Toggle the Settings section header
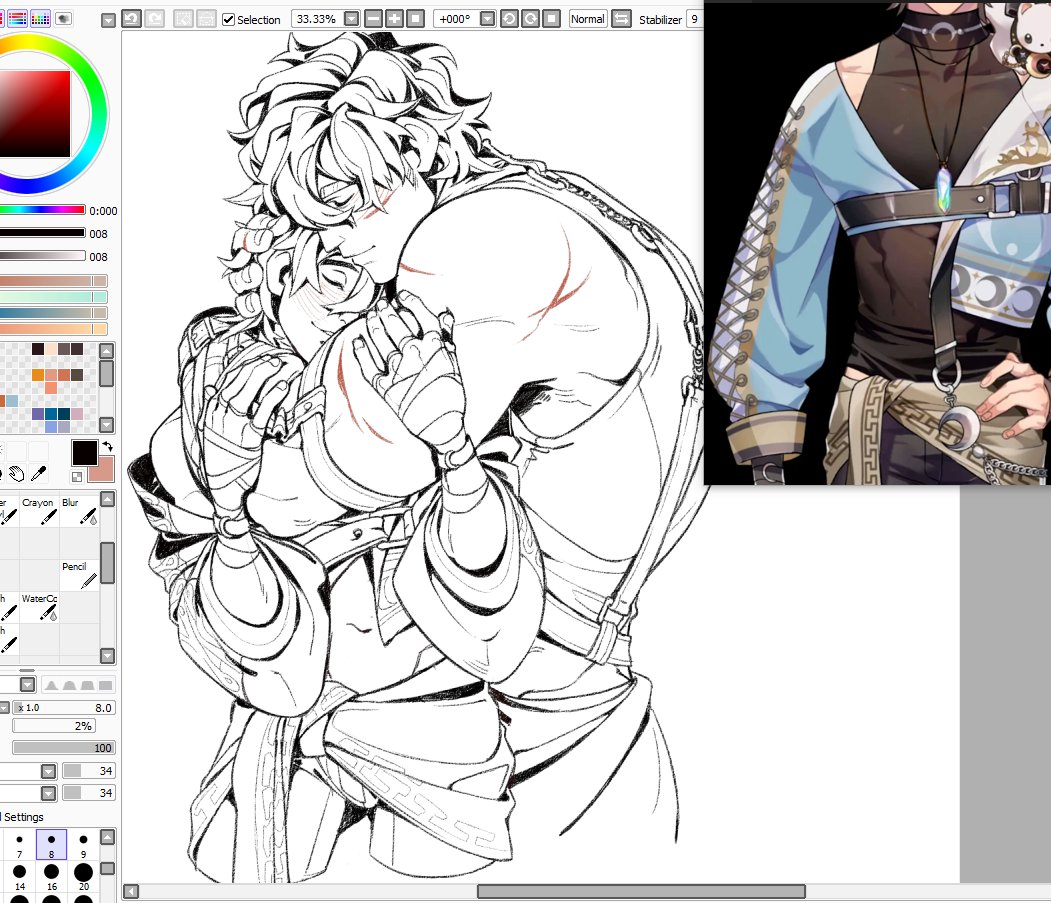Image resolution: width=1051 pixels, height=903 pixels. tap(23, 817)
